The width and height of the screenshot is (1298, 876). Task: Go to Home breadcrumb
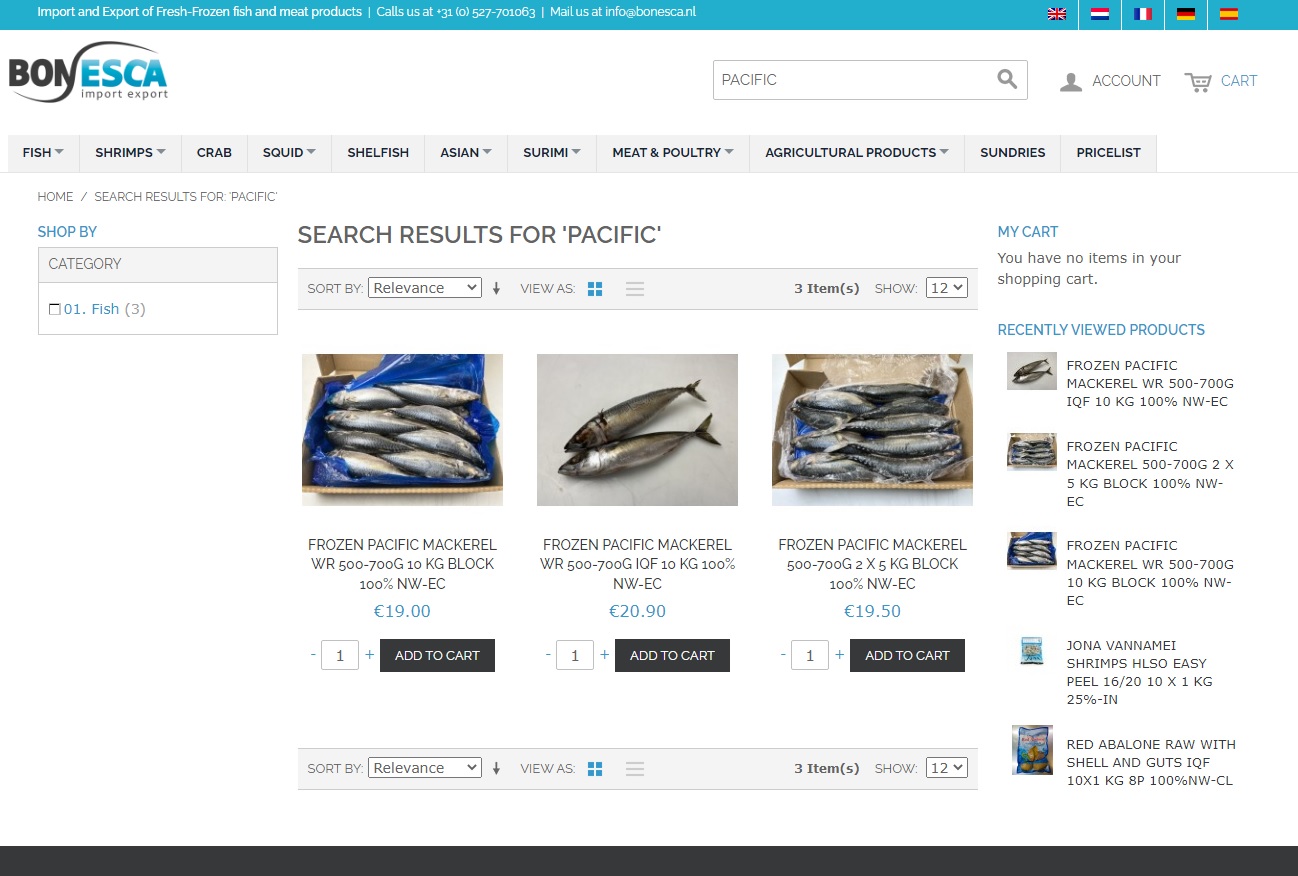click(x=55, y=197)
